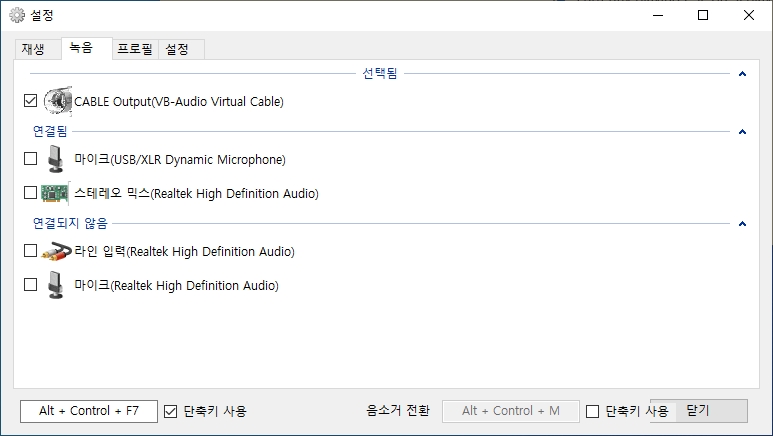
Task: Disable 단축키 사용 next to Alt+Control+F7
Action: click(x=170, y=411)
